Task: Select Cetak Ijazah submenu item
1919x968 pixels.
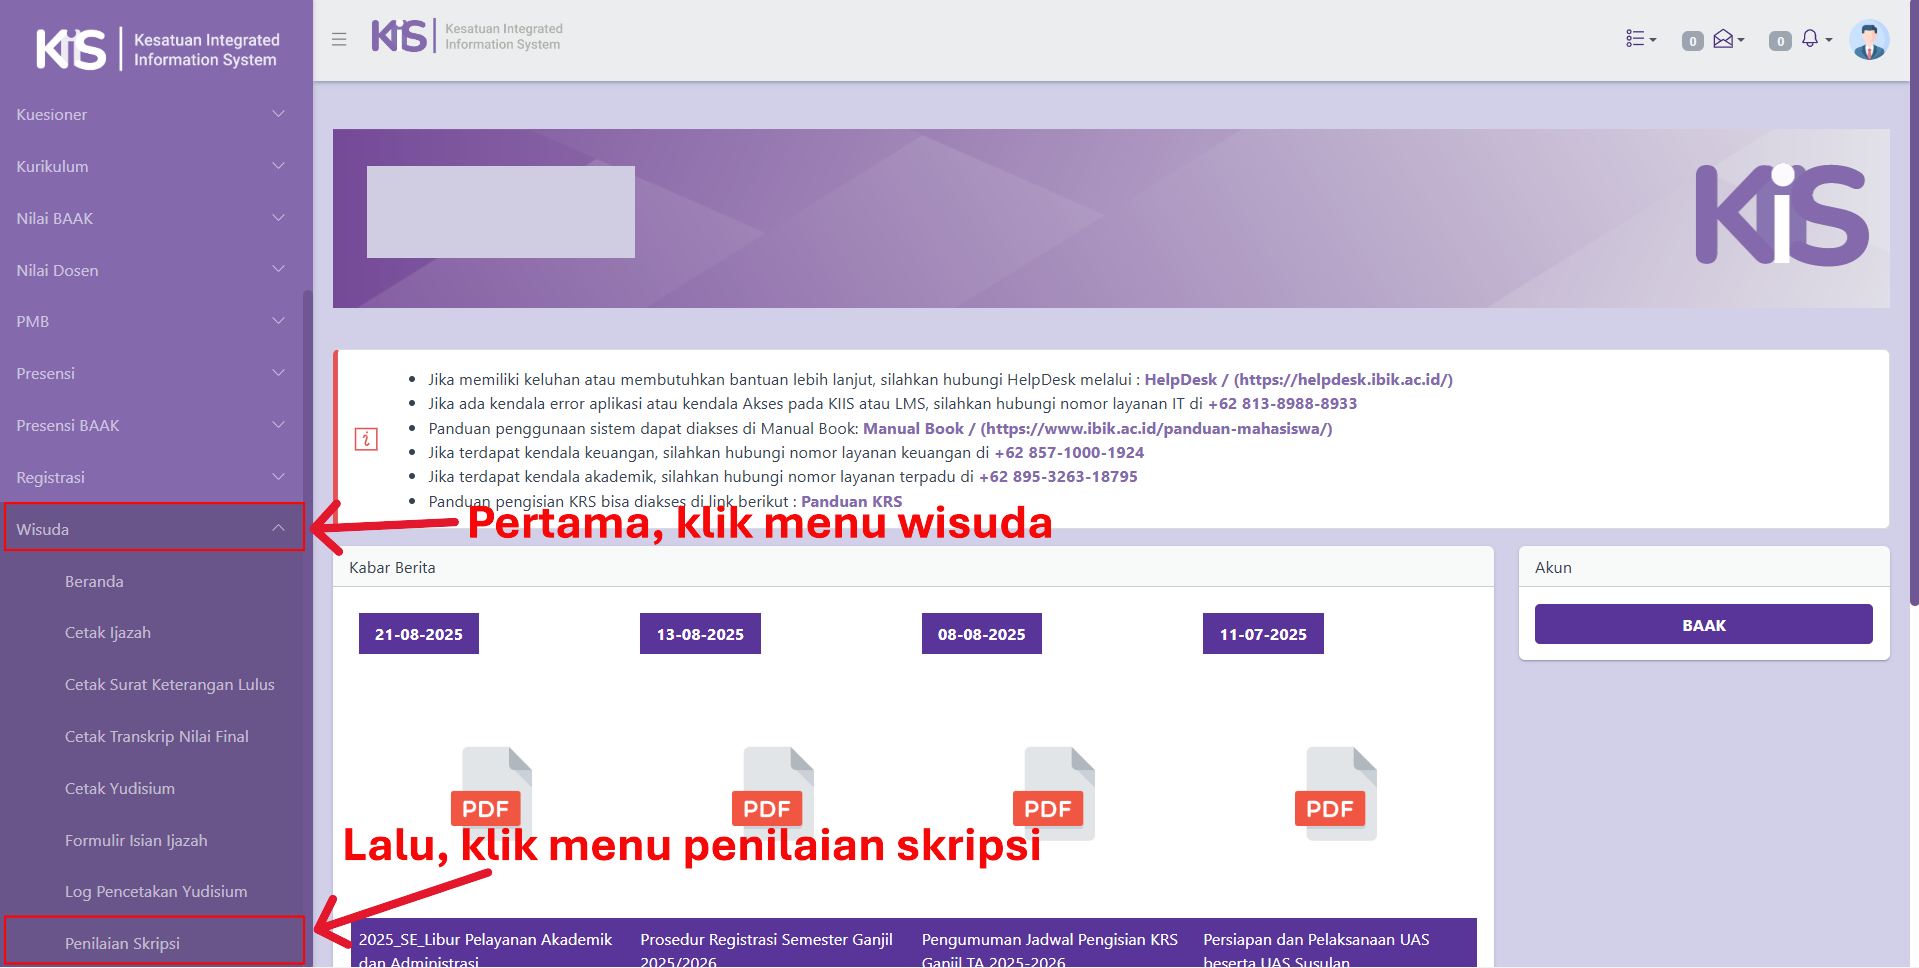Action: tap(108, 632)
